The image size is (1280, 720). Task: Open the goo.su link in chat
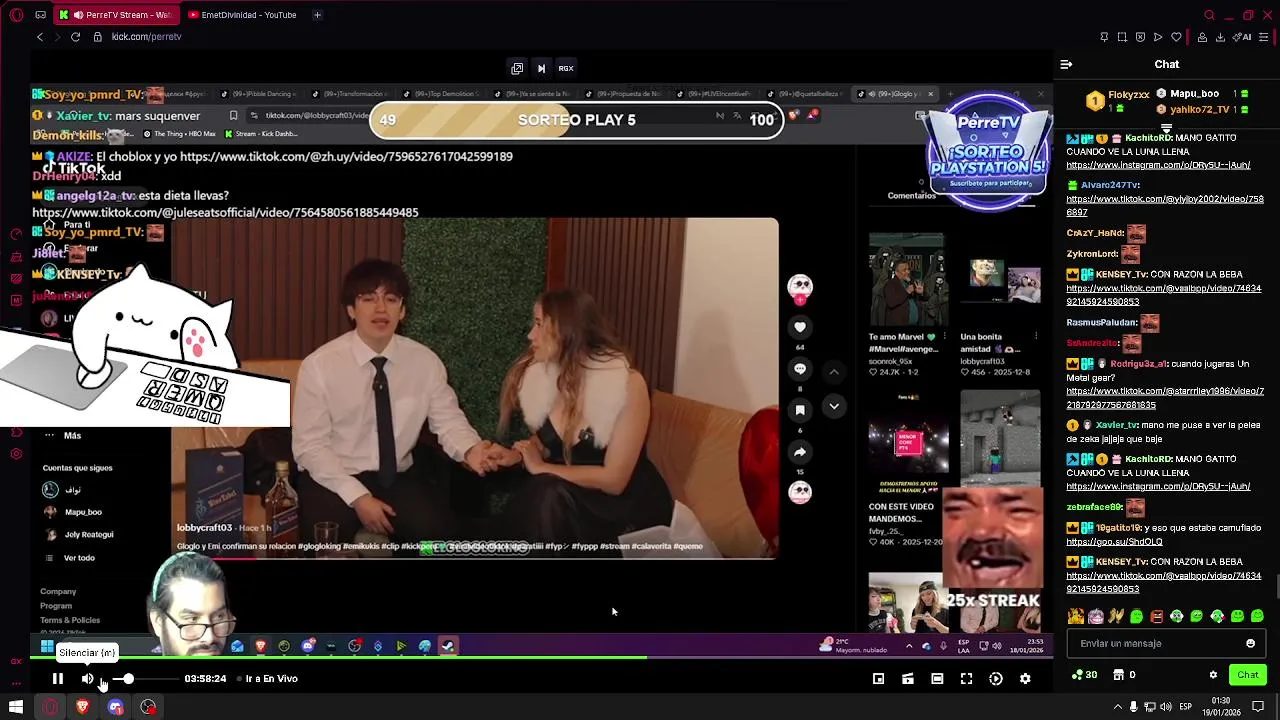[x=1114, y=542]
